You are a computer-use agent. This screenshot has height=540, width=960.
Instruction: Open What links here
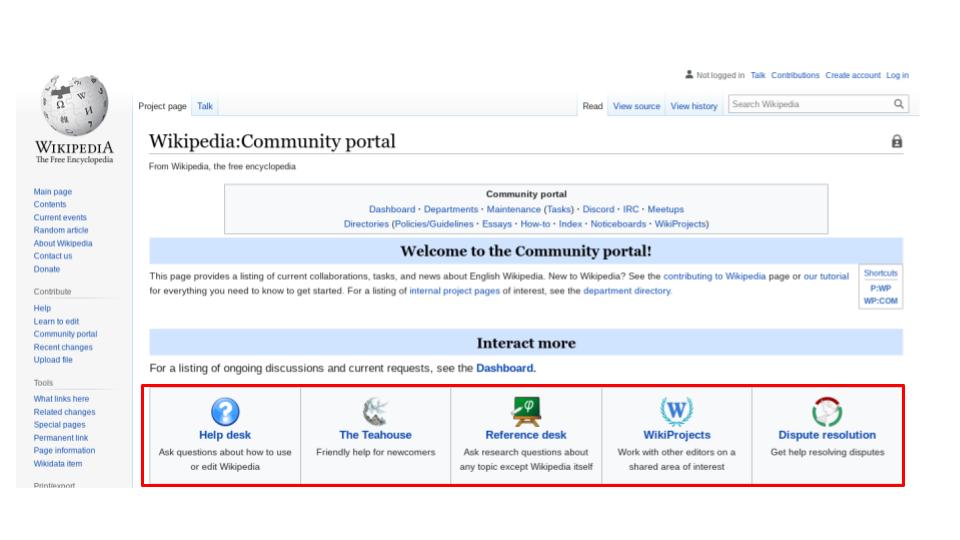tap(61, 399)
